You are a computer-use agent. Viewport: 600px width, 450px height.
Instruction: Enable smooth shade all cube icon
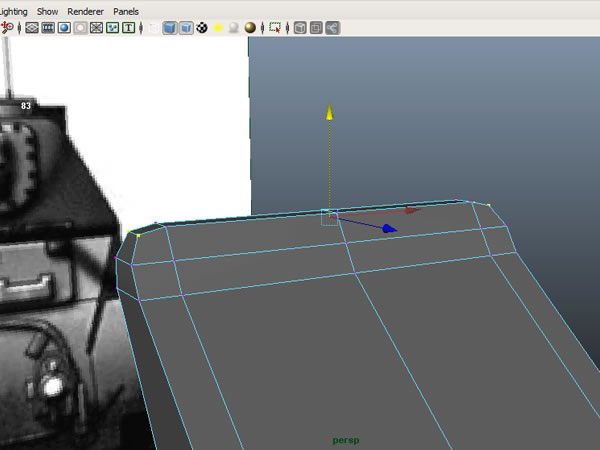(x=169, y=27)
